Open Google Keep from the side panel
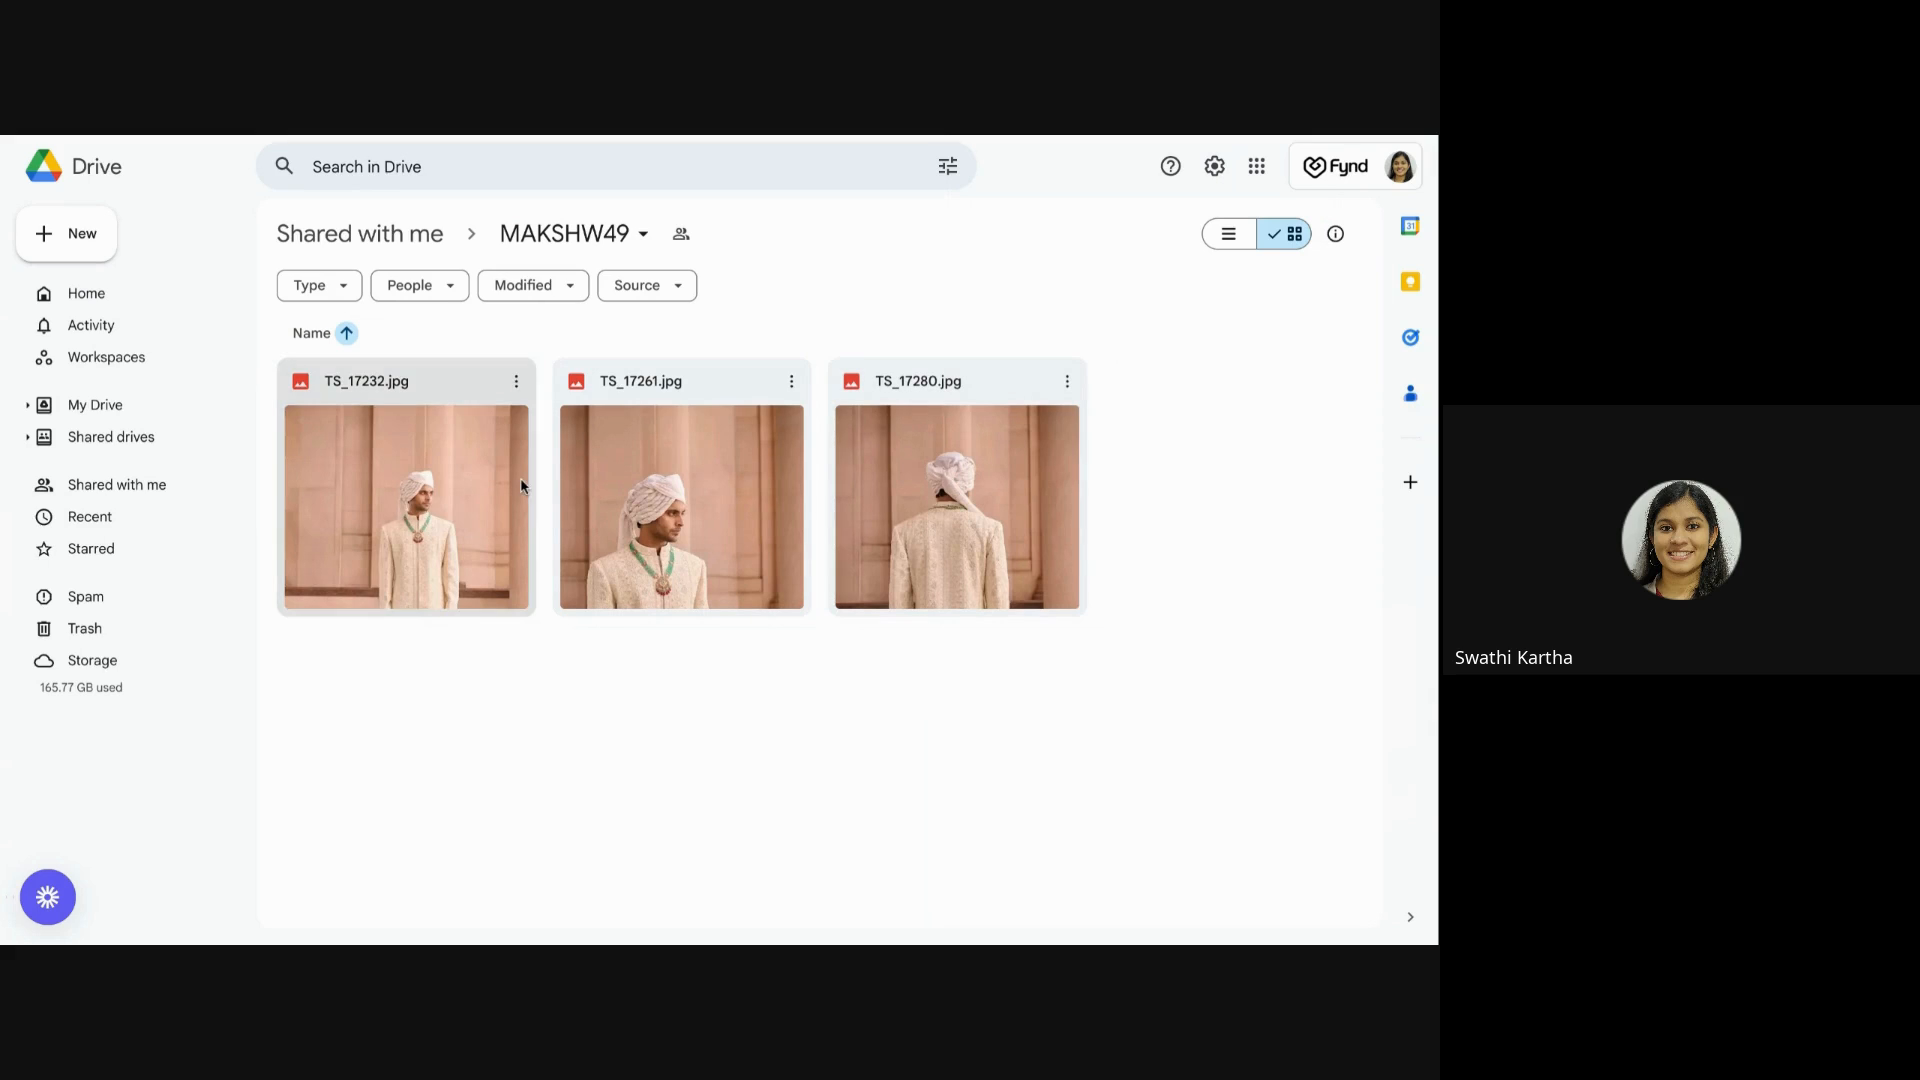1920x1080 pixels. (x=1410, y=281)
